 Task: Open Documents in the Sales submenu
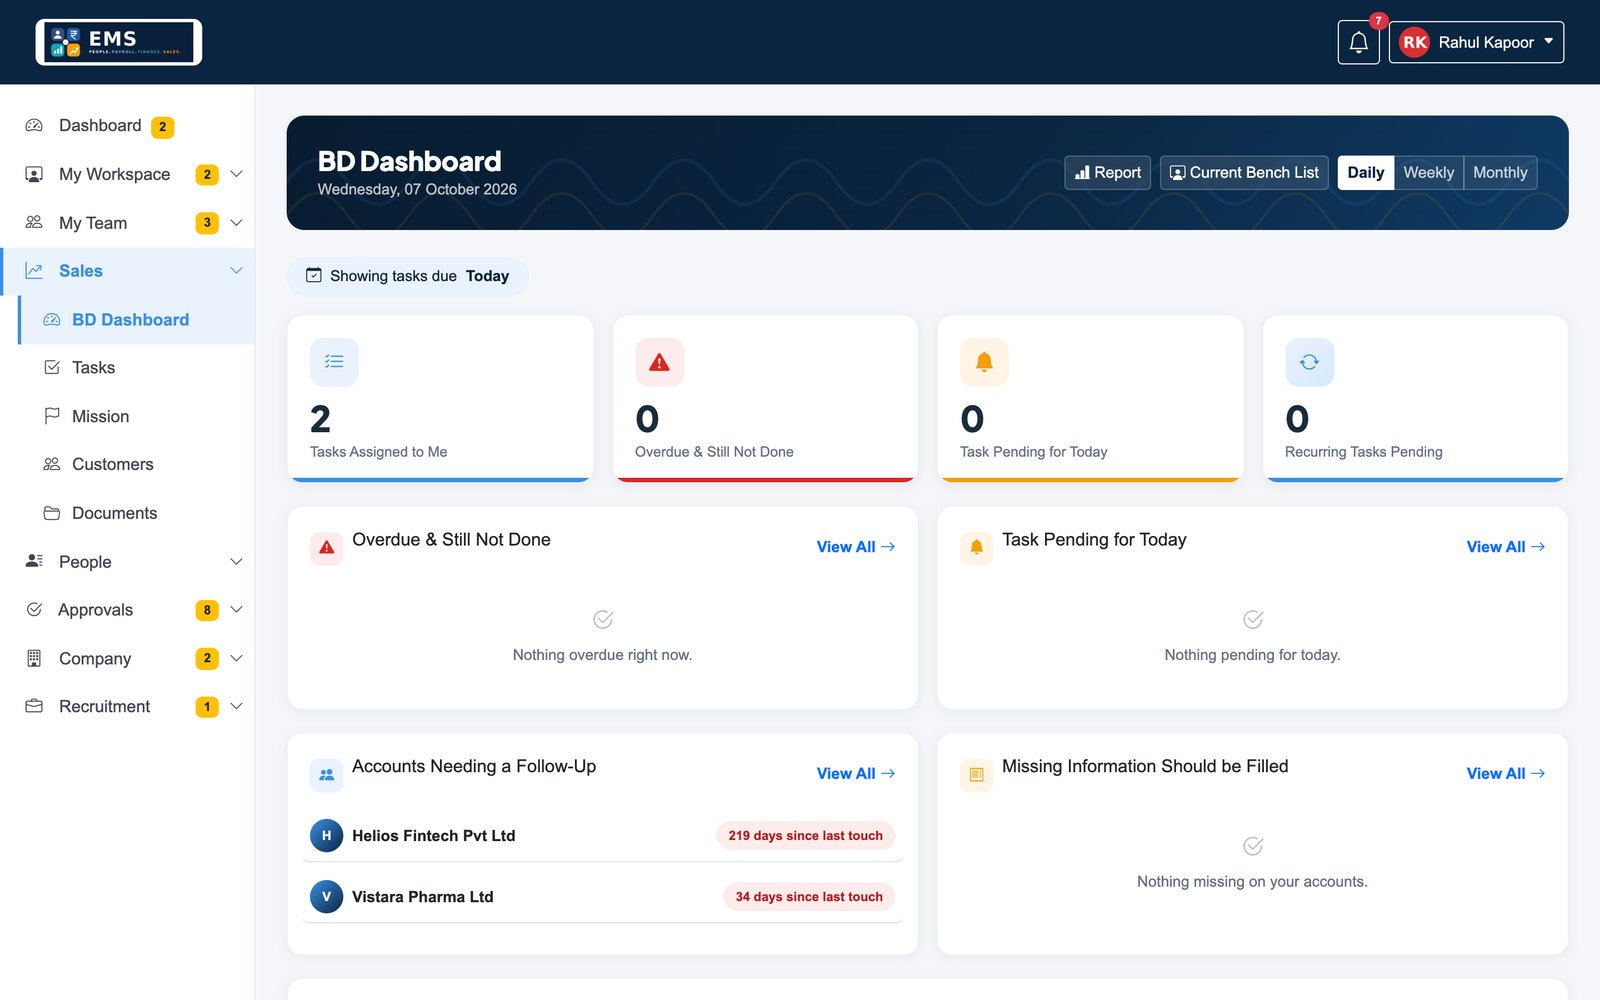point(137,513)
